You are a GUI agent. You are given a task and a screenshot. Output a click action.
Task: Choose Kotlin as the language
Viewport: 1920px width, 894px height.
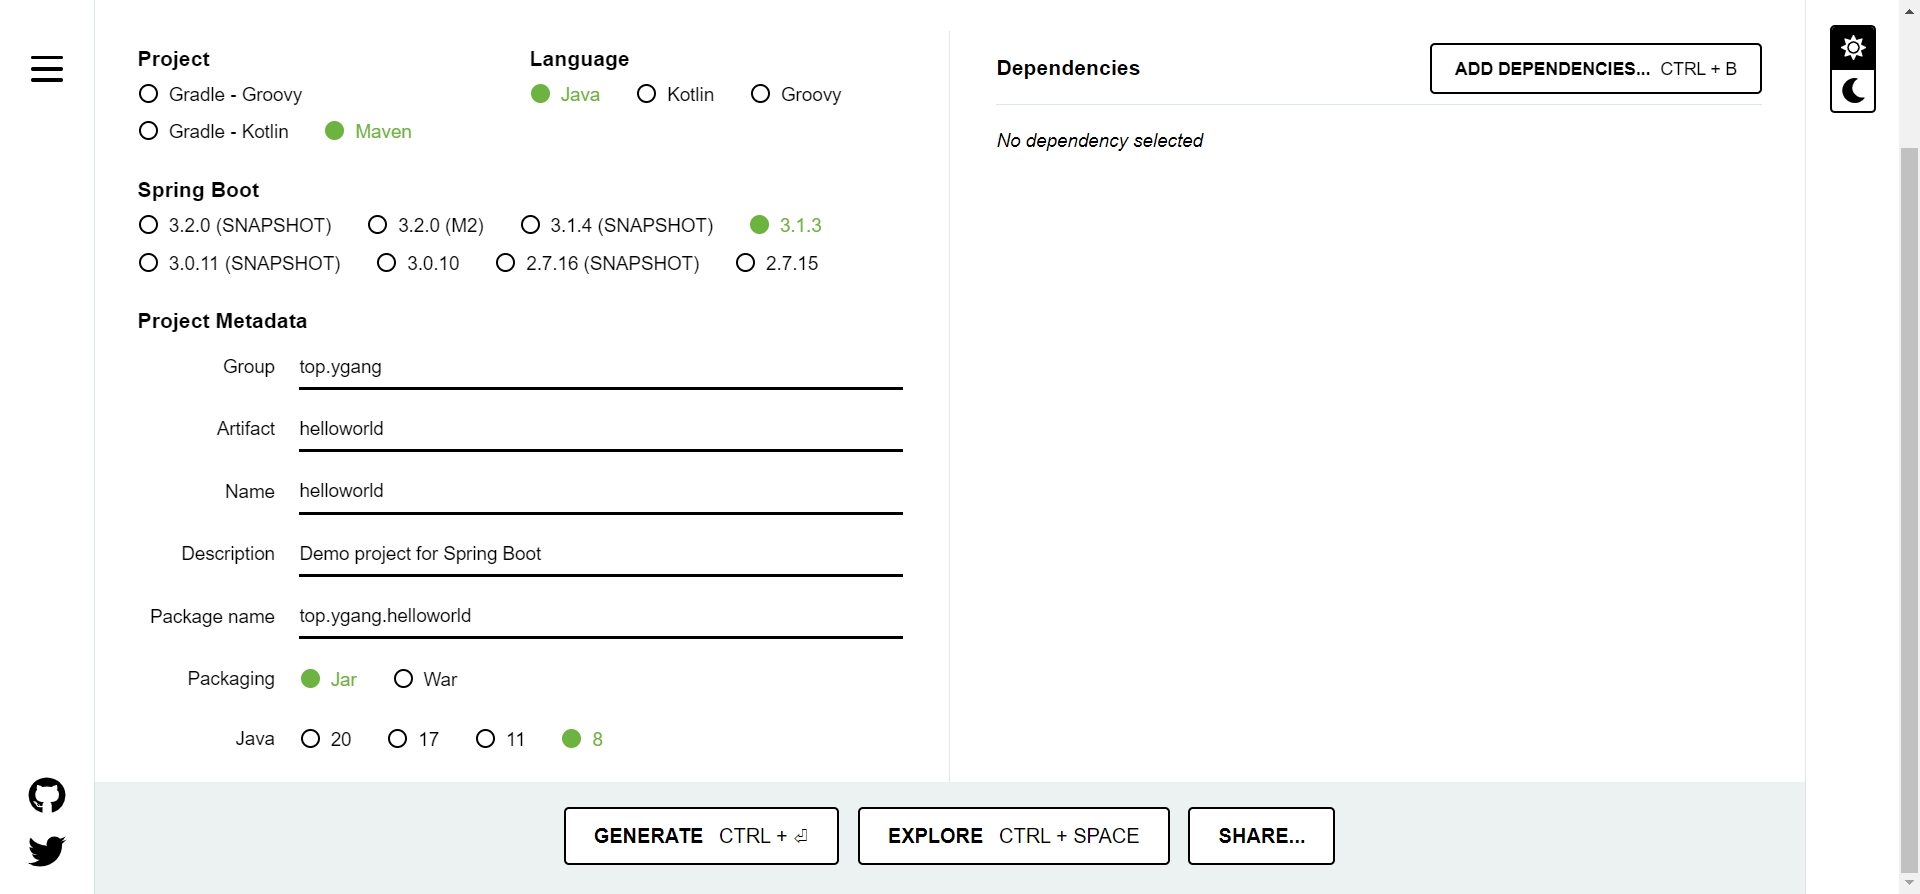click(647, 94)
